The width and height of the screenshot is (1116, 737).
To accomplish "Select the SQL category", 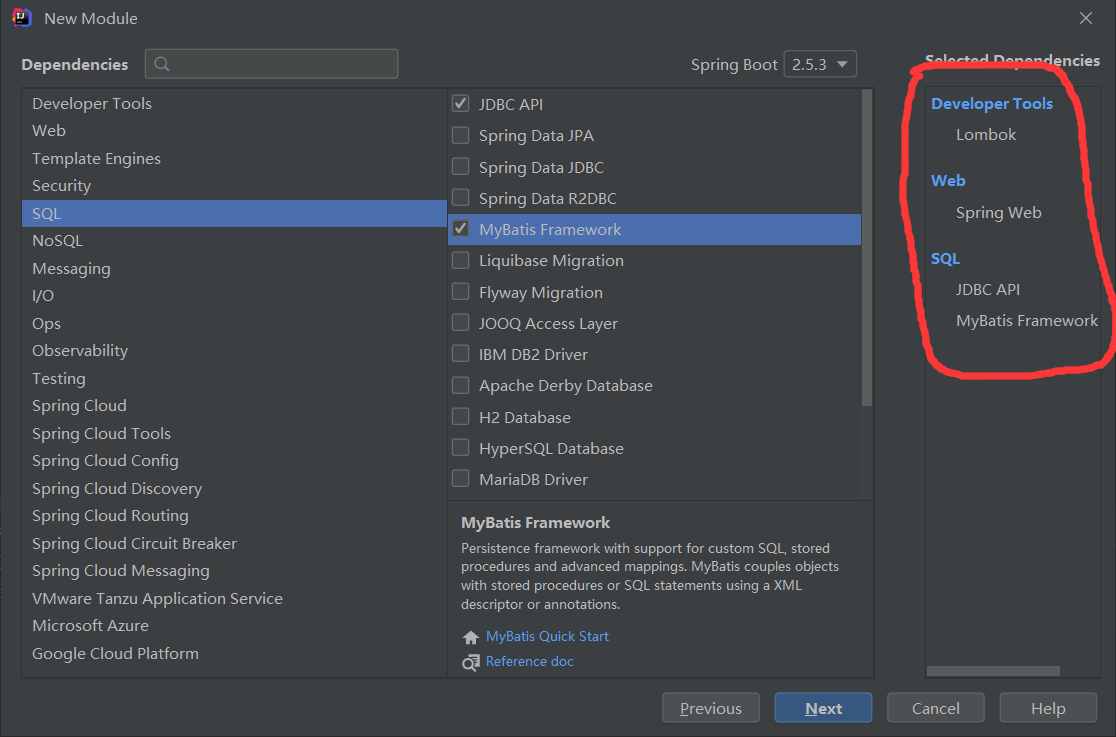I will pos(234,214).
